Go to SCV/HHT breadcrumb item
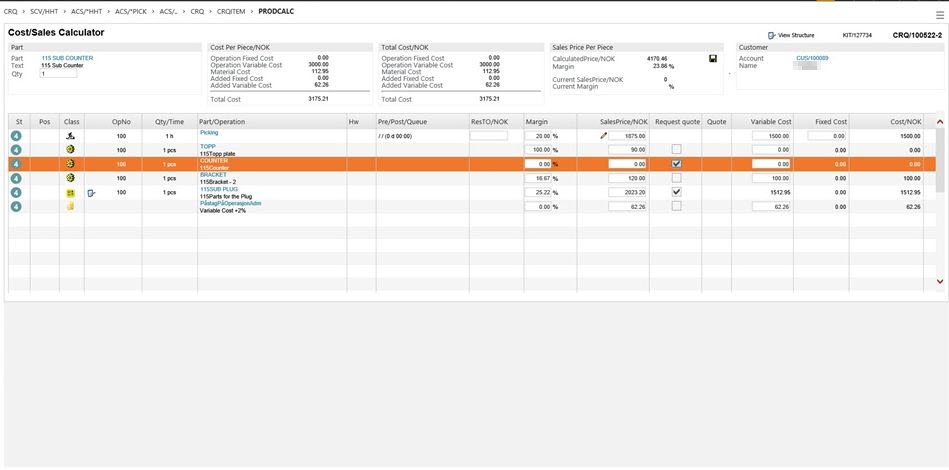The image size is (949, 470). pyautogui.click(x=45, y=11)
